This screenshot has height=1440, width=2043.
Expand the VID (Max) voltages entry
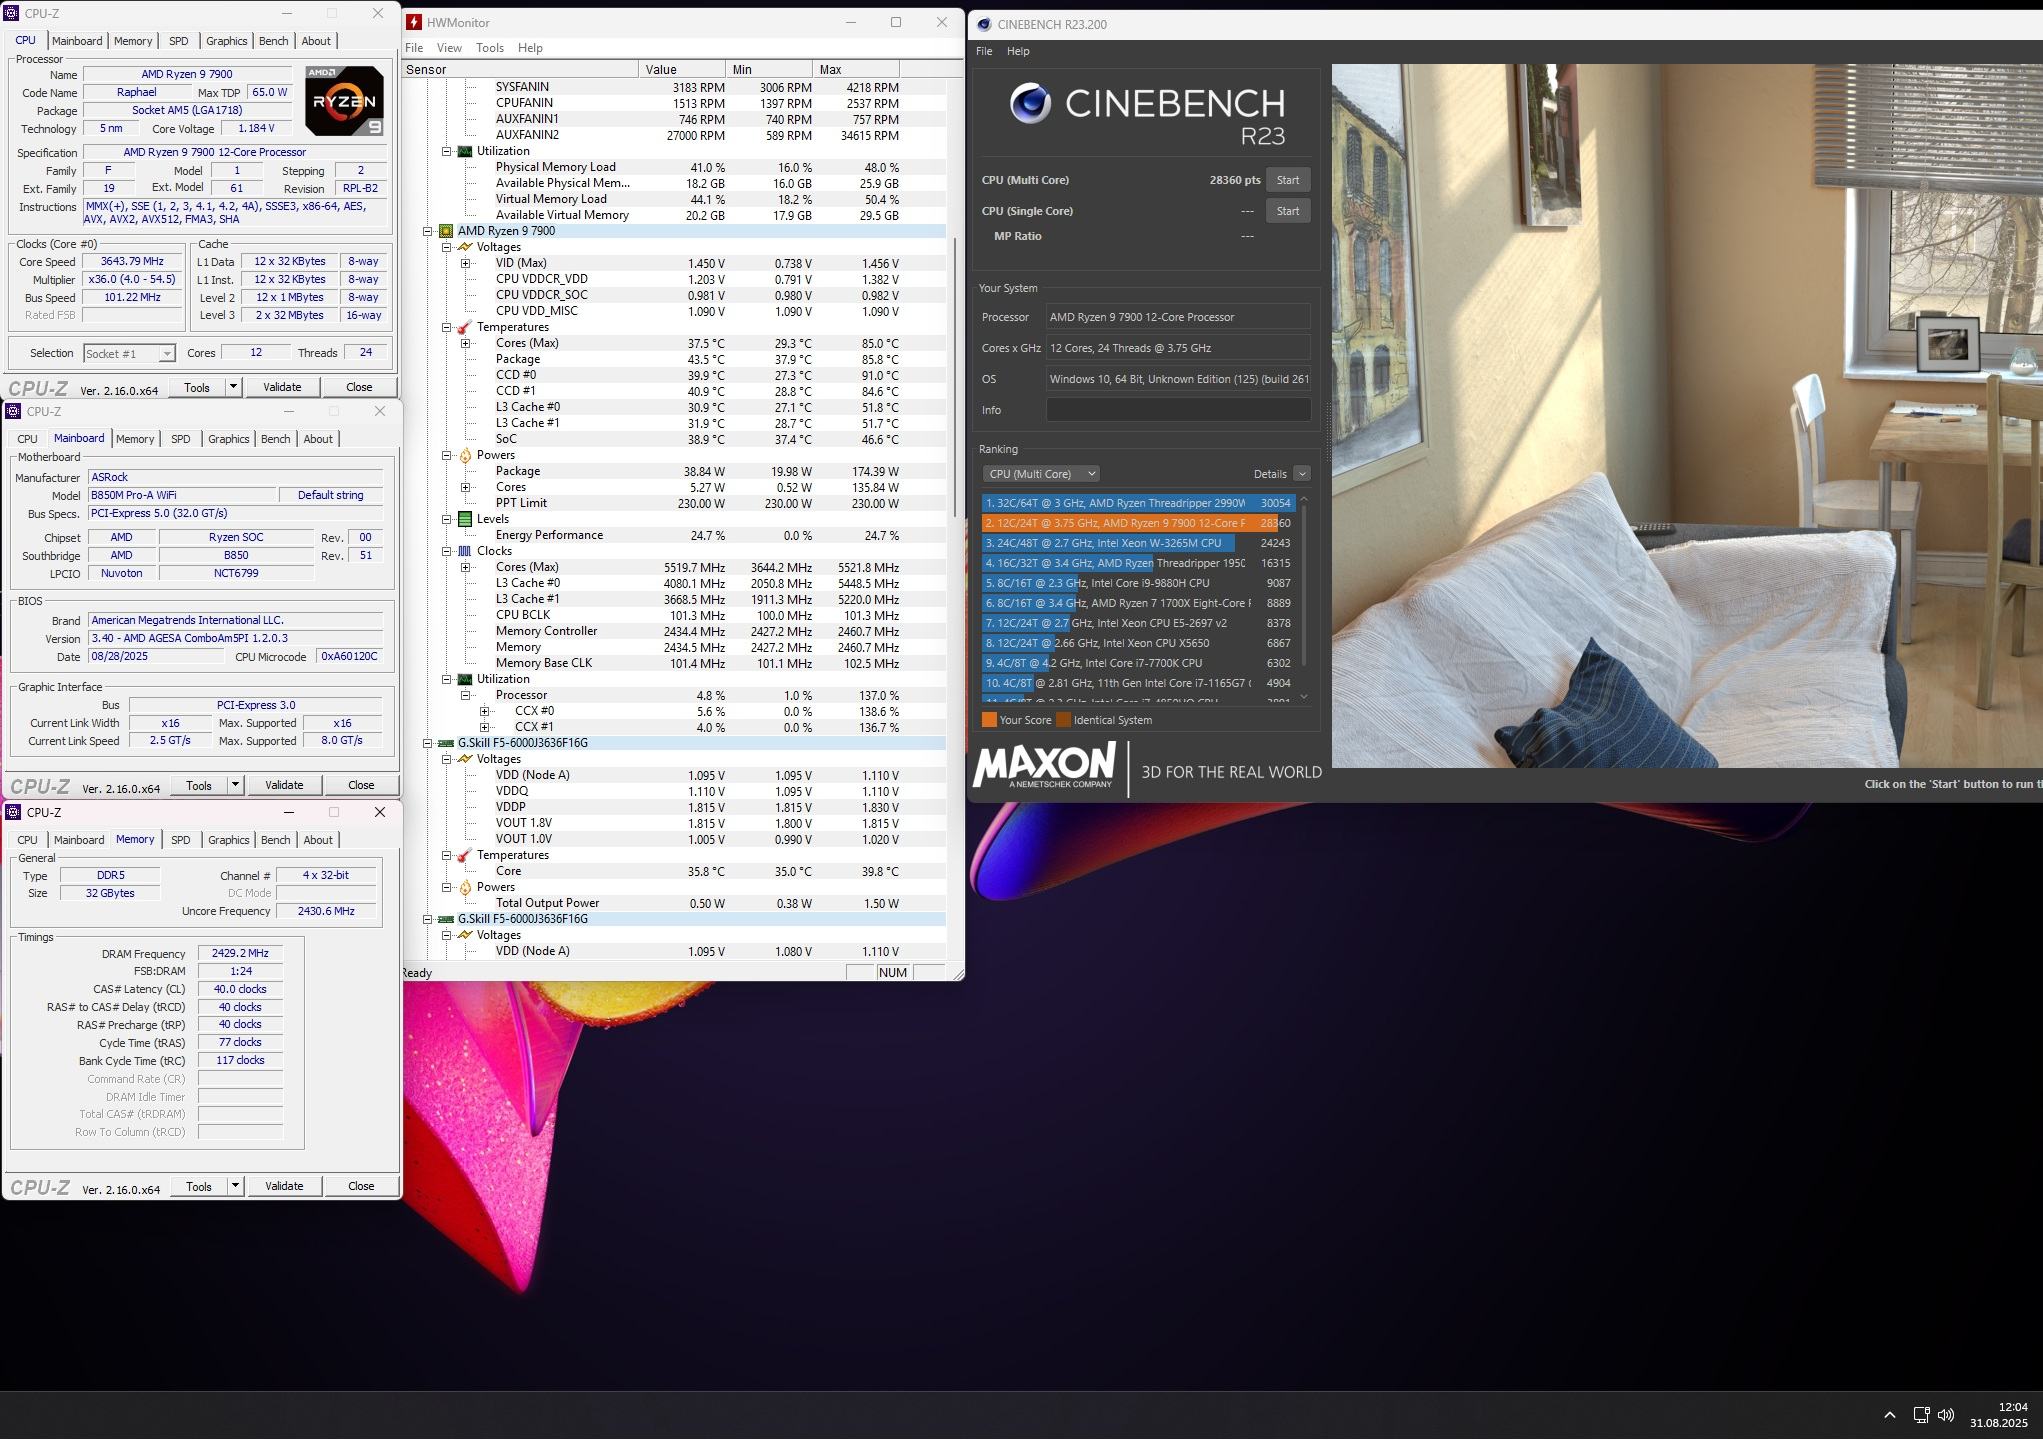coord(466,263)
